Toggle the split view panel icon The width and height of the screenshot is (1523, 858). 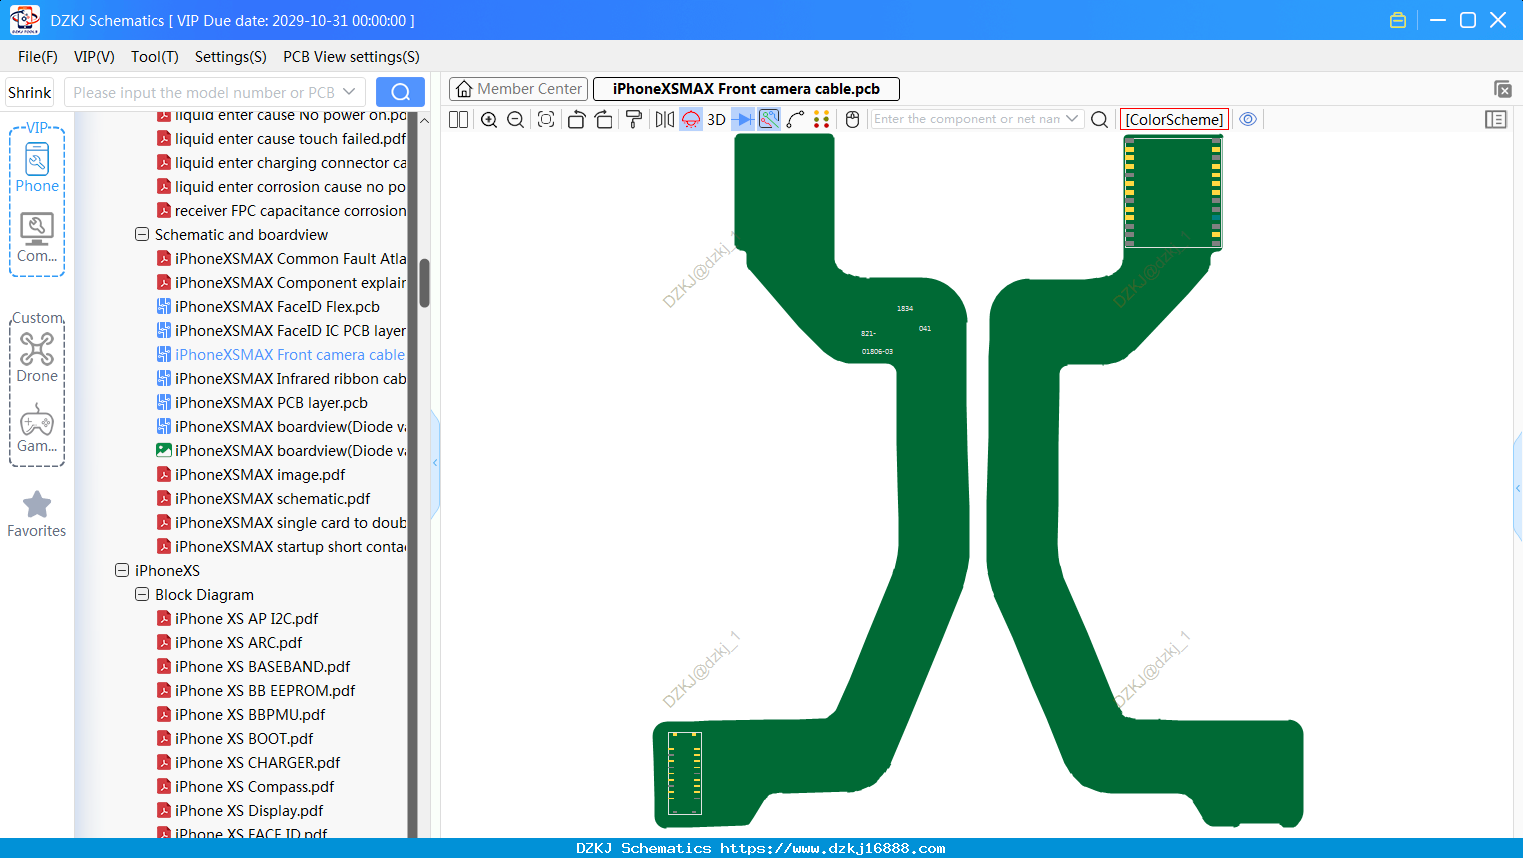coord(458,119)
